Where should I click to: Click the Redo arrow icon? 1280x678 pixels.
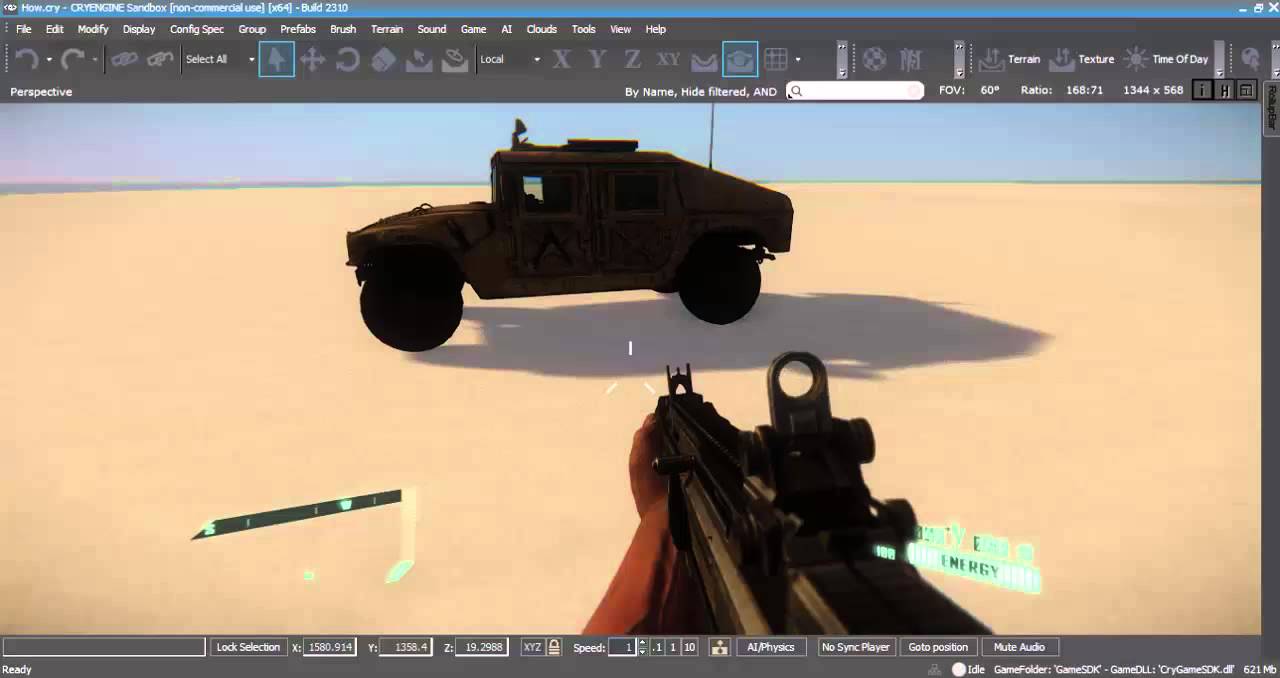coord(72,59)
